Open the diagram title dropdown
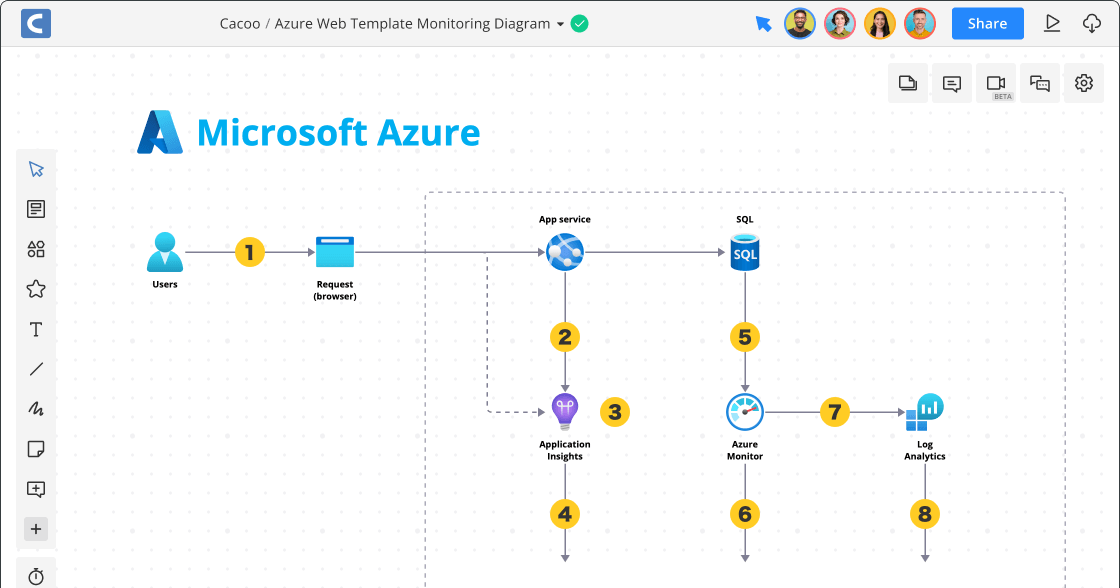 pyautogui.click(x=559, y=23)
